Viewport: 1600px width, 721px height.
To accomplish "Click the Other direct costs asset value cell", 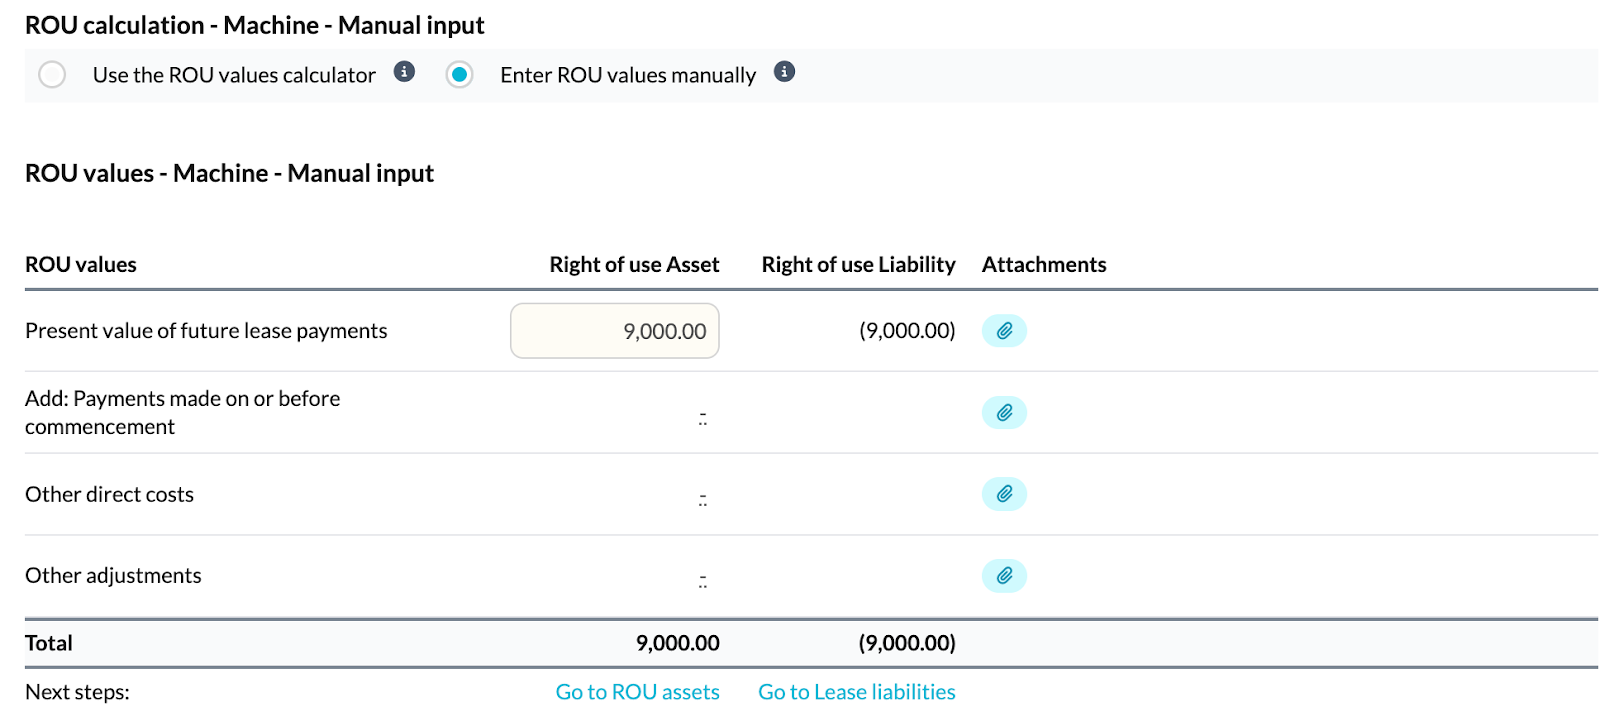I will point(703,500).
